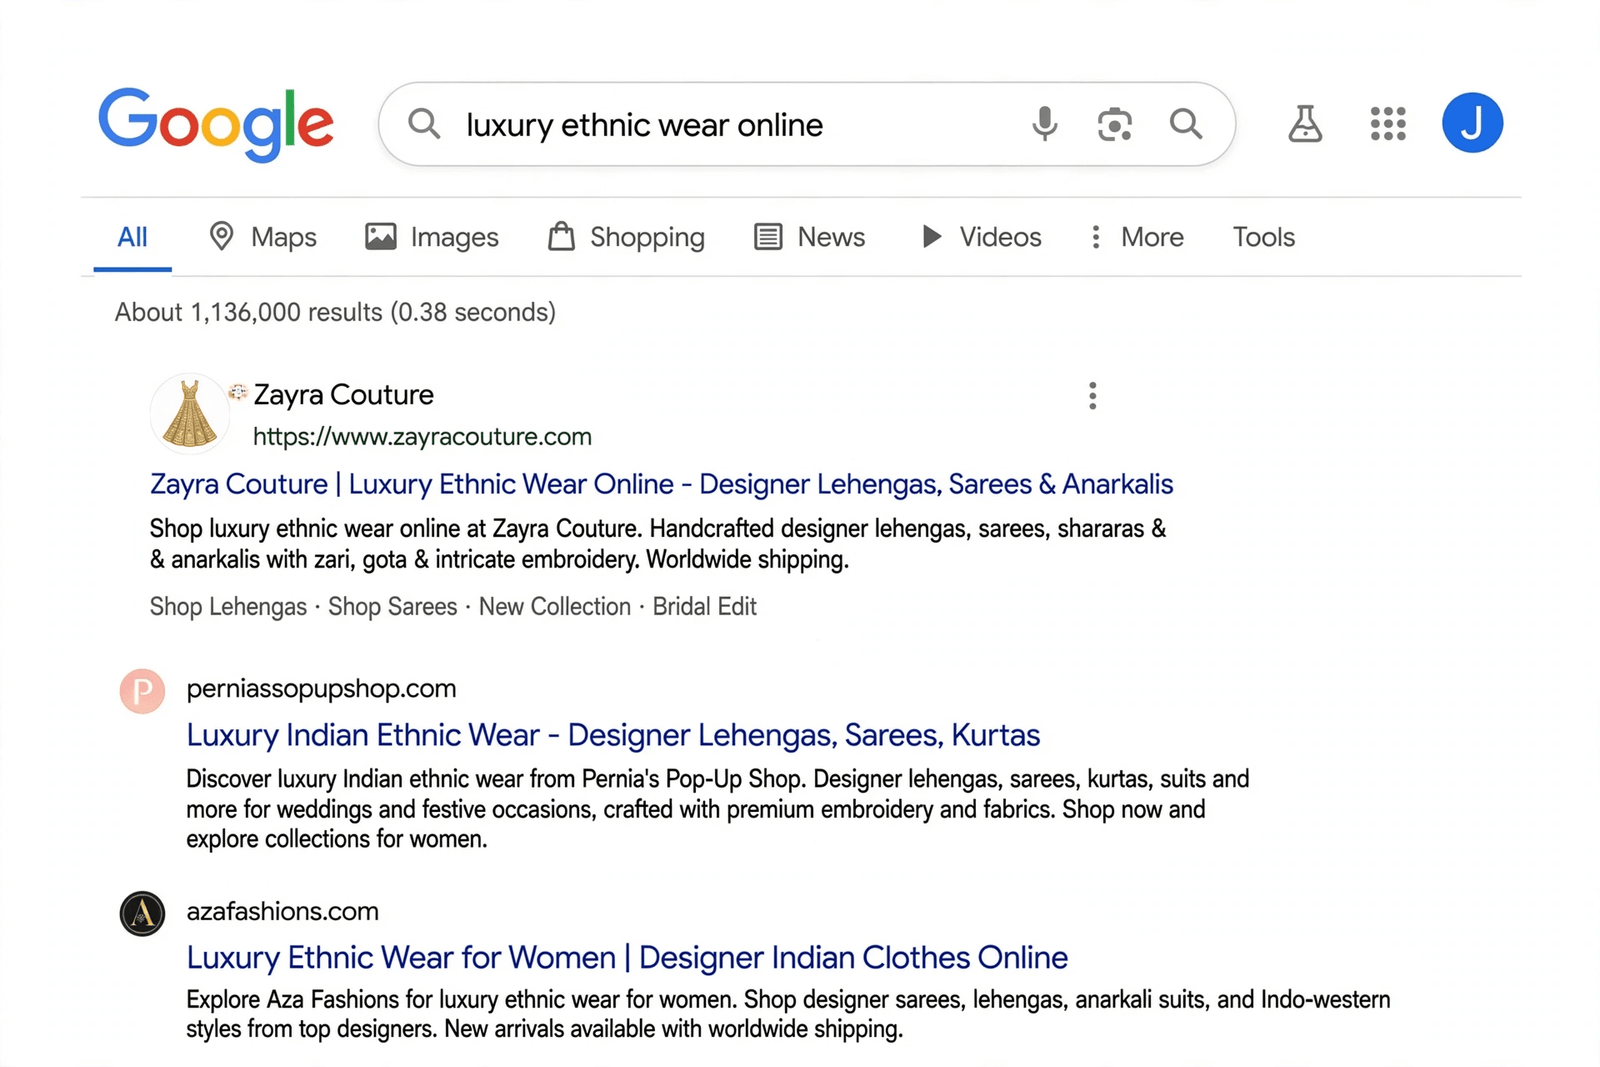Open the New Collection sitelink
1600x1067 pixels.
click(x=555, y=607)
